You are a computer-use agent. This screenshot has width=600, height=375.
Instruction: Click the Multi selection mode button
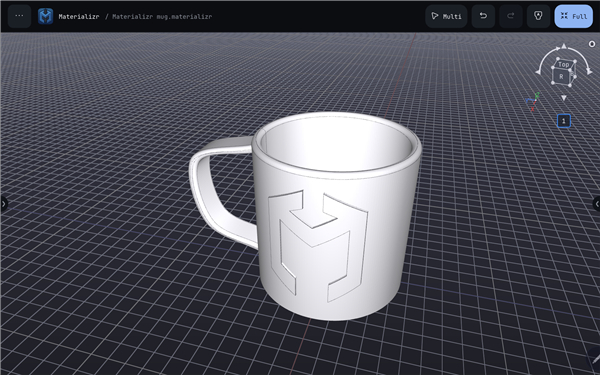click(446, 16)
